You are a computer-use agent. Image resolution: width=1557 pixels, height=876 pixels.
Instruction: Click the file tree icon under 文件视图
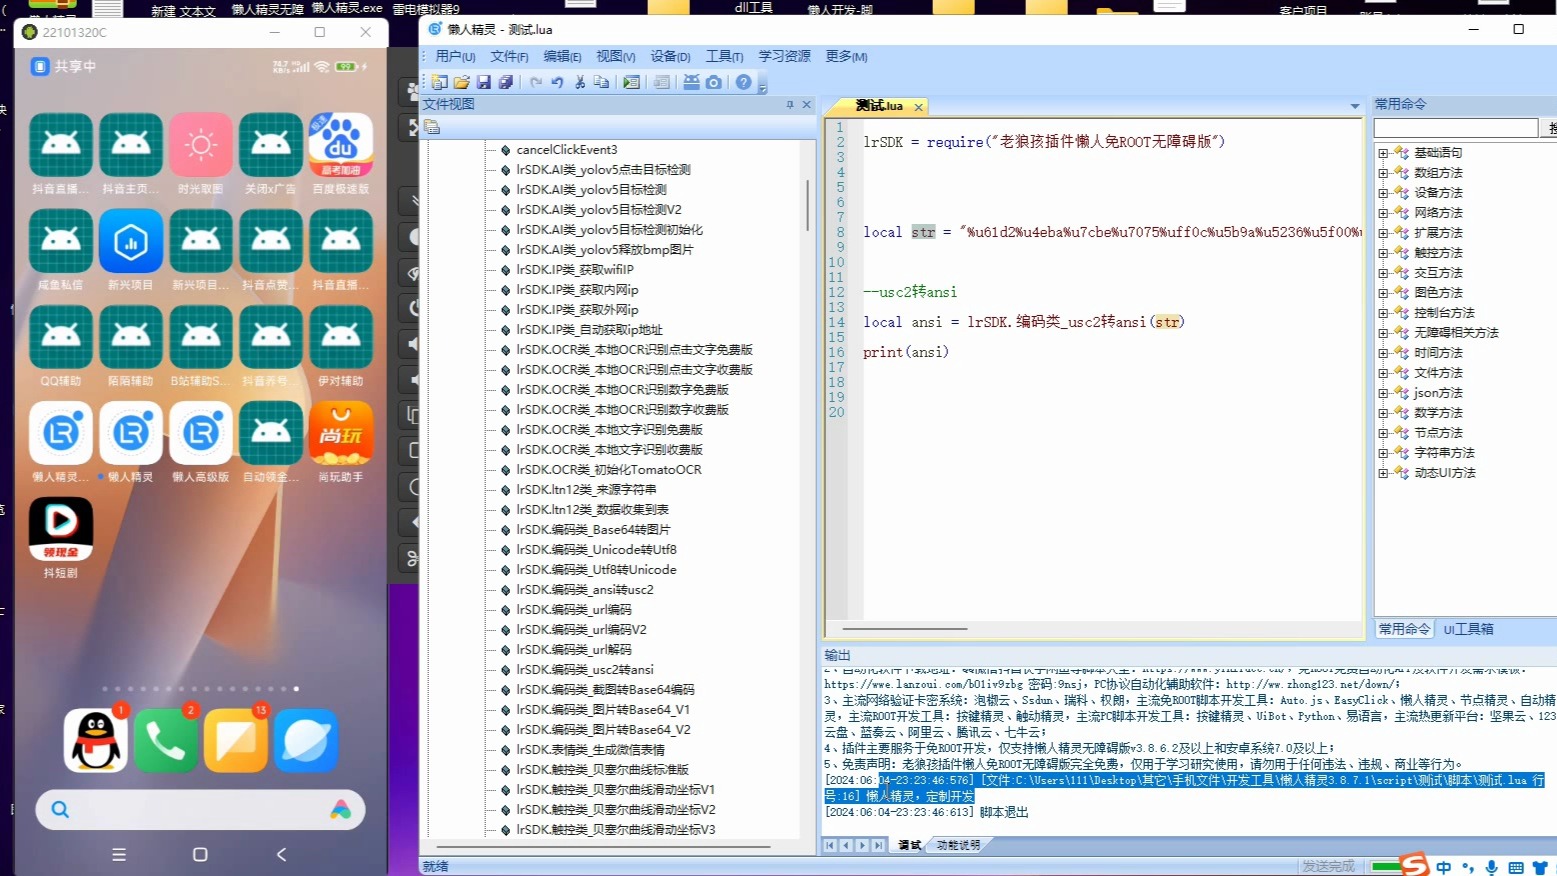click(432, 126)
